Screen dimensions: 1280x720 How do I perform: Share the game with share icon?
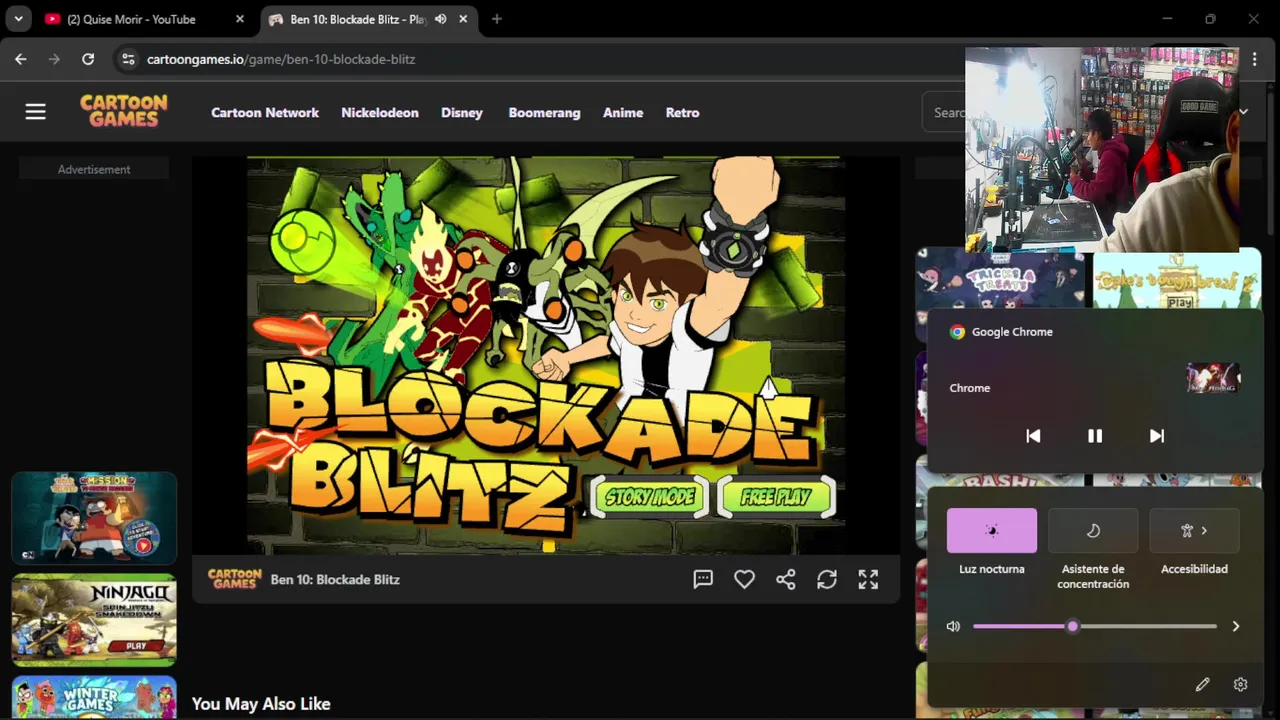786,579
